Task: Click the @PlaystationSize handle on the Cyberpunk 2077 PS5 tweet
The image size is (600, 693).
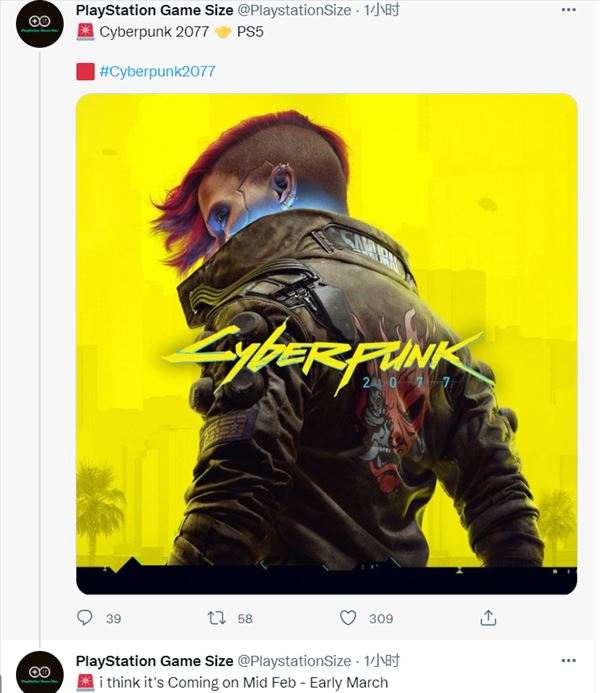Action: 294,10
